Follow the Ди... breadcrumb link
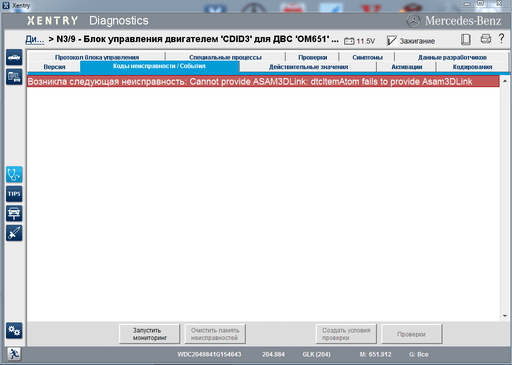Image resolution: width=512 pixels, height=365 pixels. point(35,39)
